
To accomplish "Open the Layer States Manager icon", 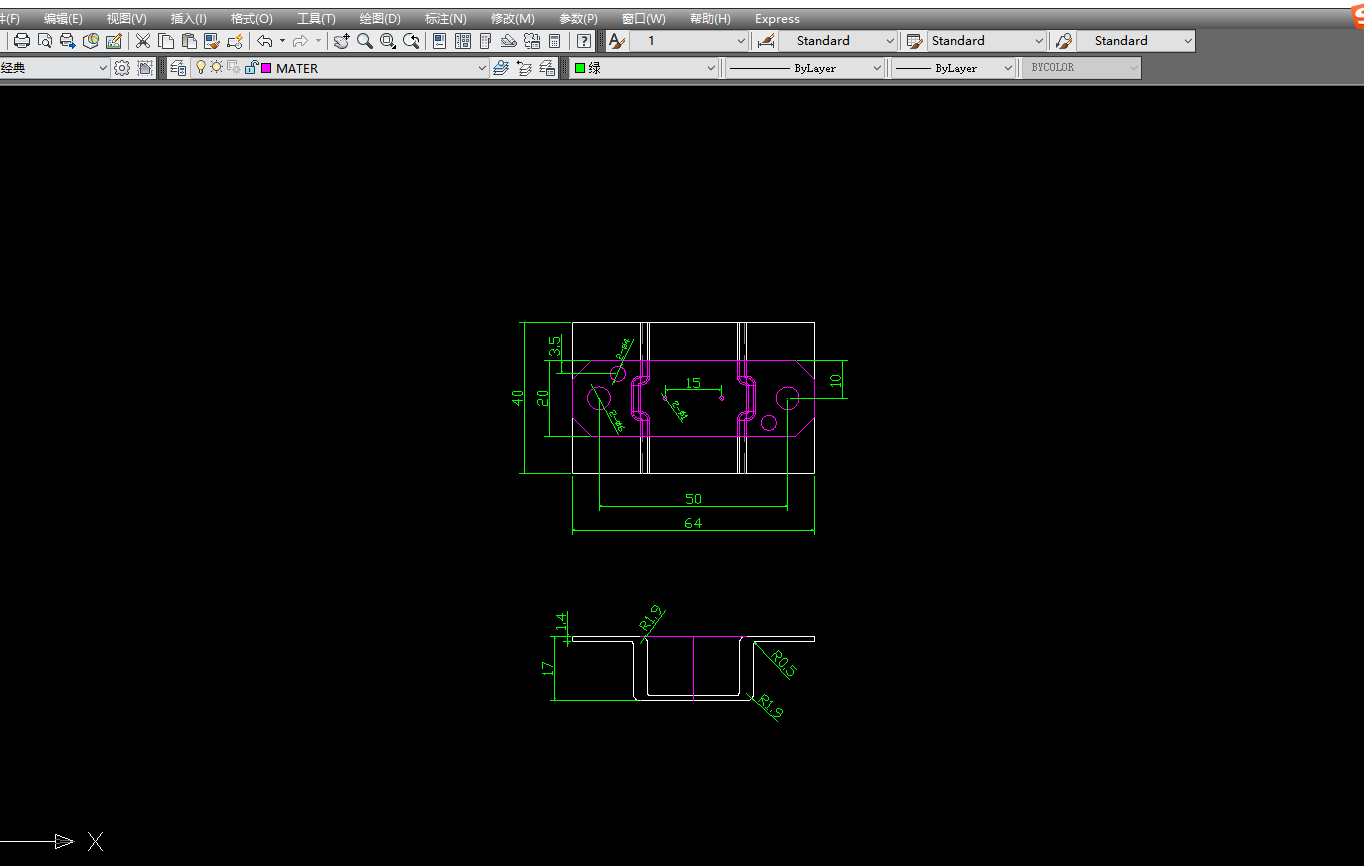I will (x=547, y=68).
